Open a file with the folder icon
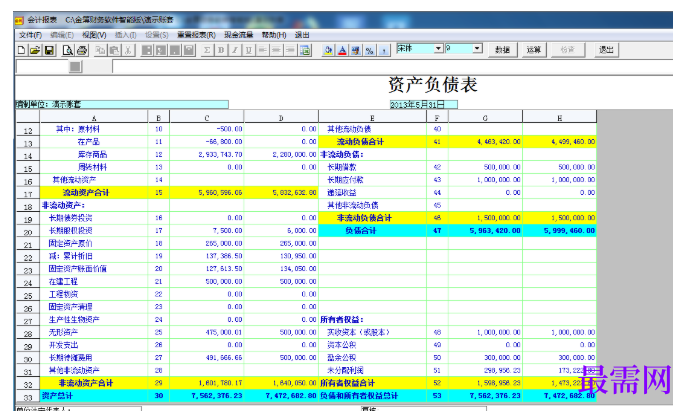This screenshot has width=690, height=411. (x=35, y=50)
